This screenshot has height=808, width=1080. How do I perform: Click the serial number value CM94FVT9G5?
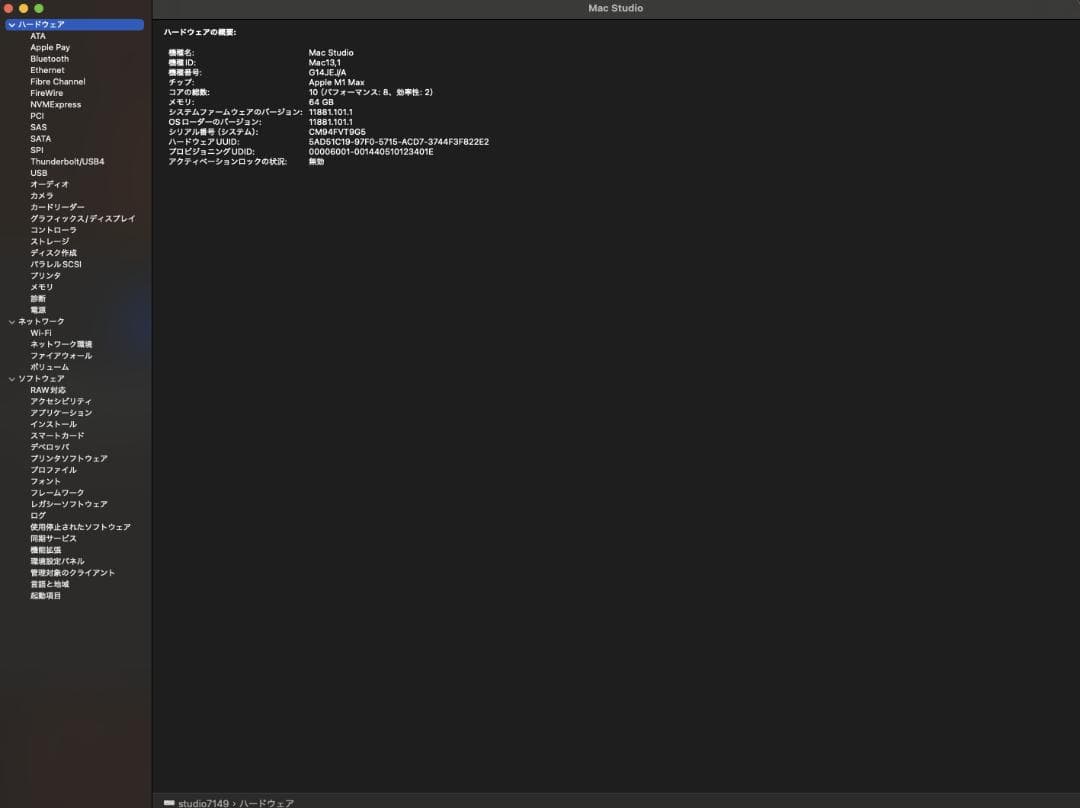coord(337,131)
